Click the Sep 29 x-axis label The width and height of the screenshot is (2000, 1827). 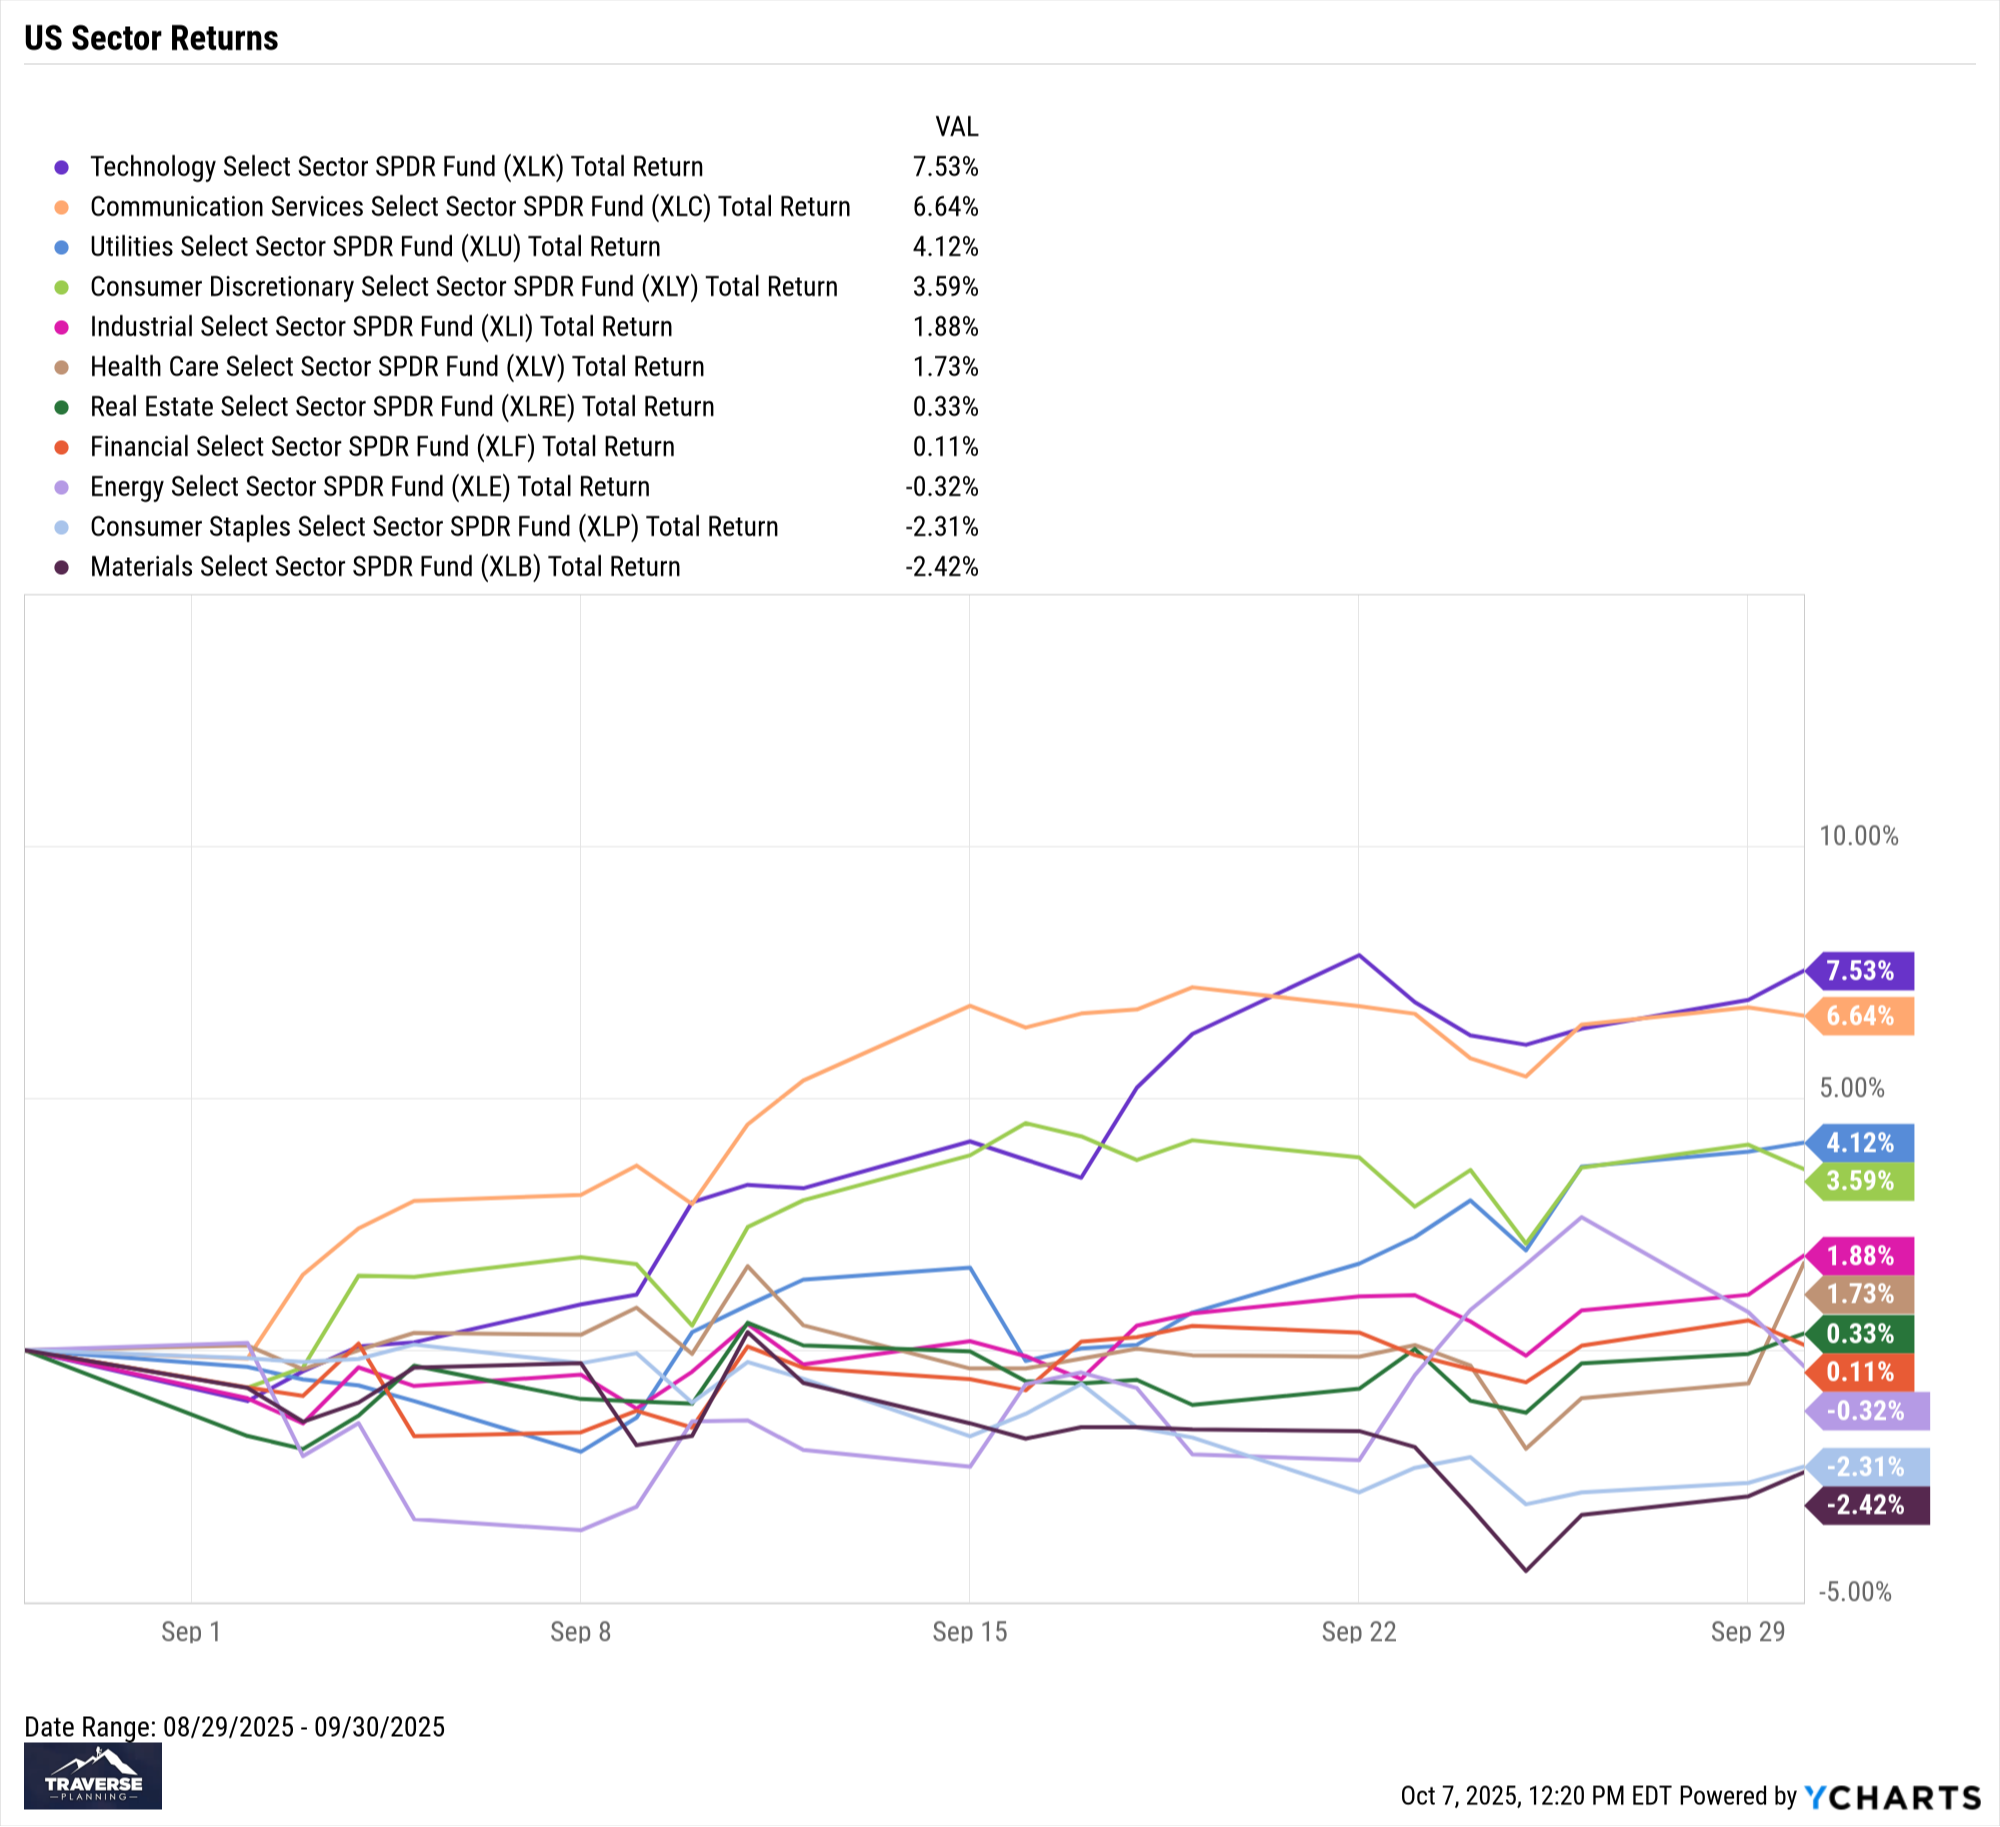1747,1632
